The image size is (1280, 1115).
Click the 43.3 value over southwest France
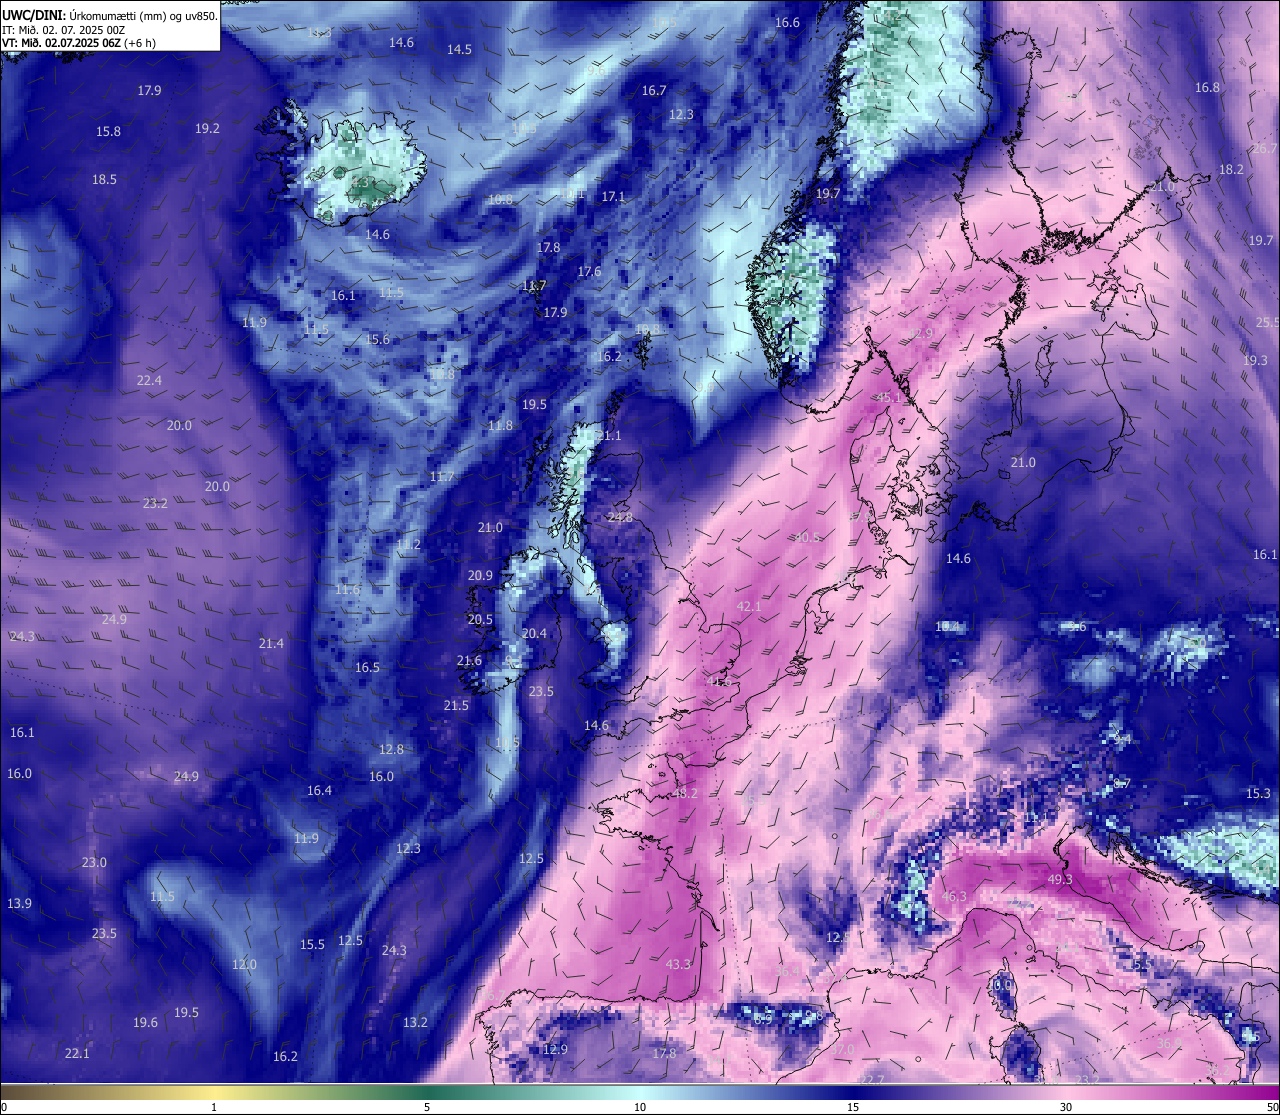tap(678, 964)
